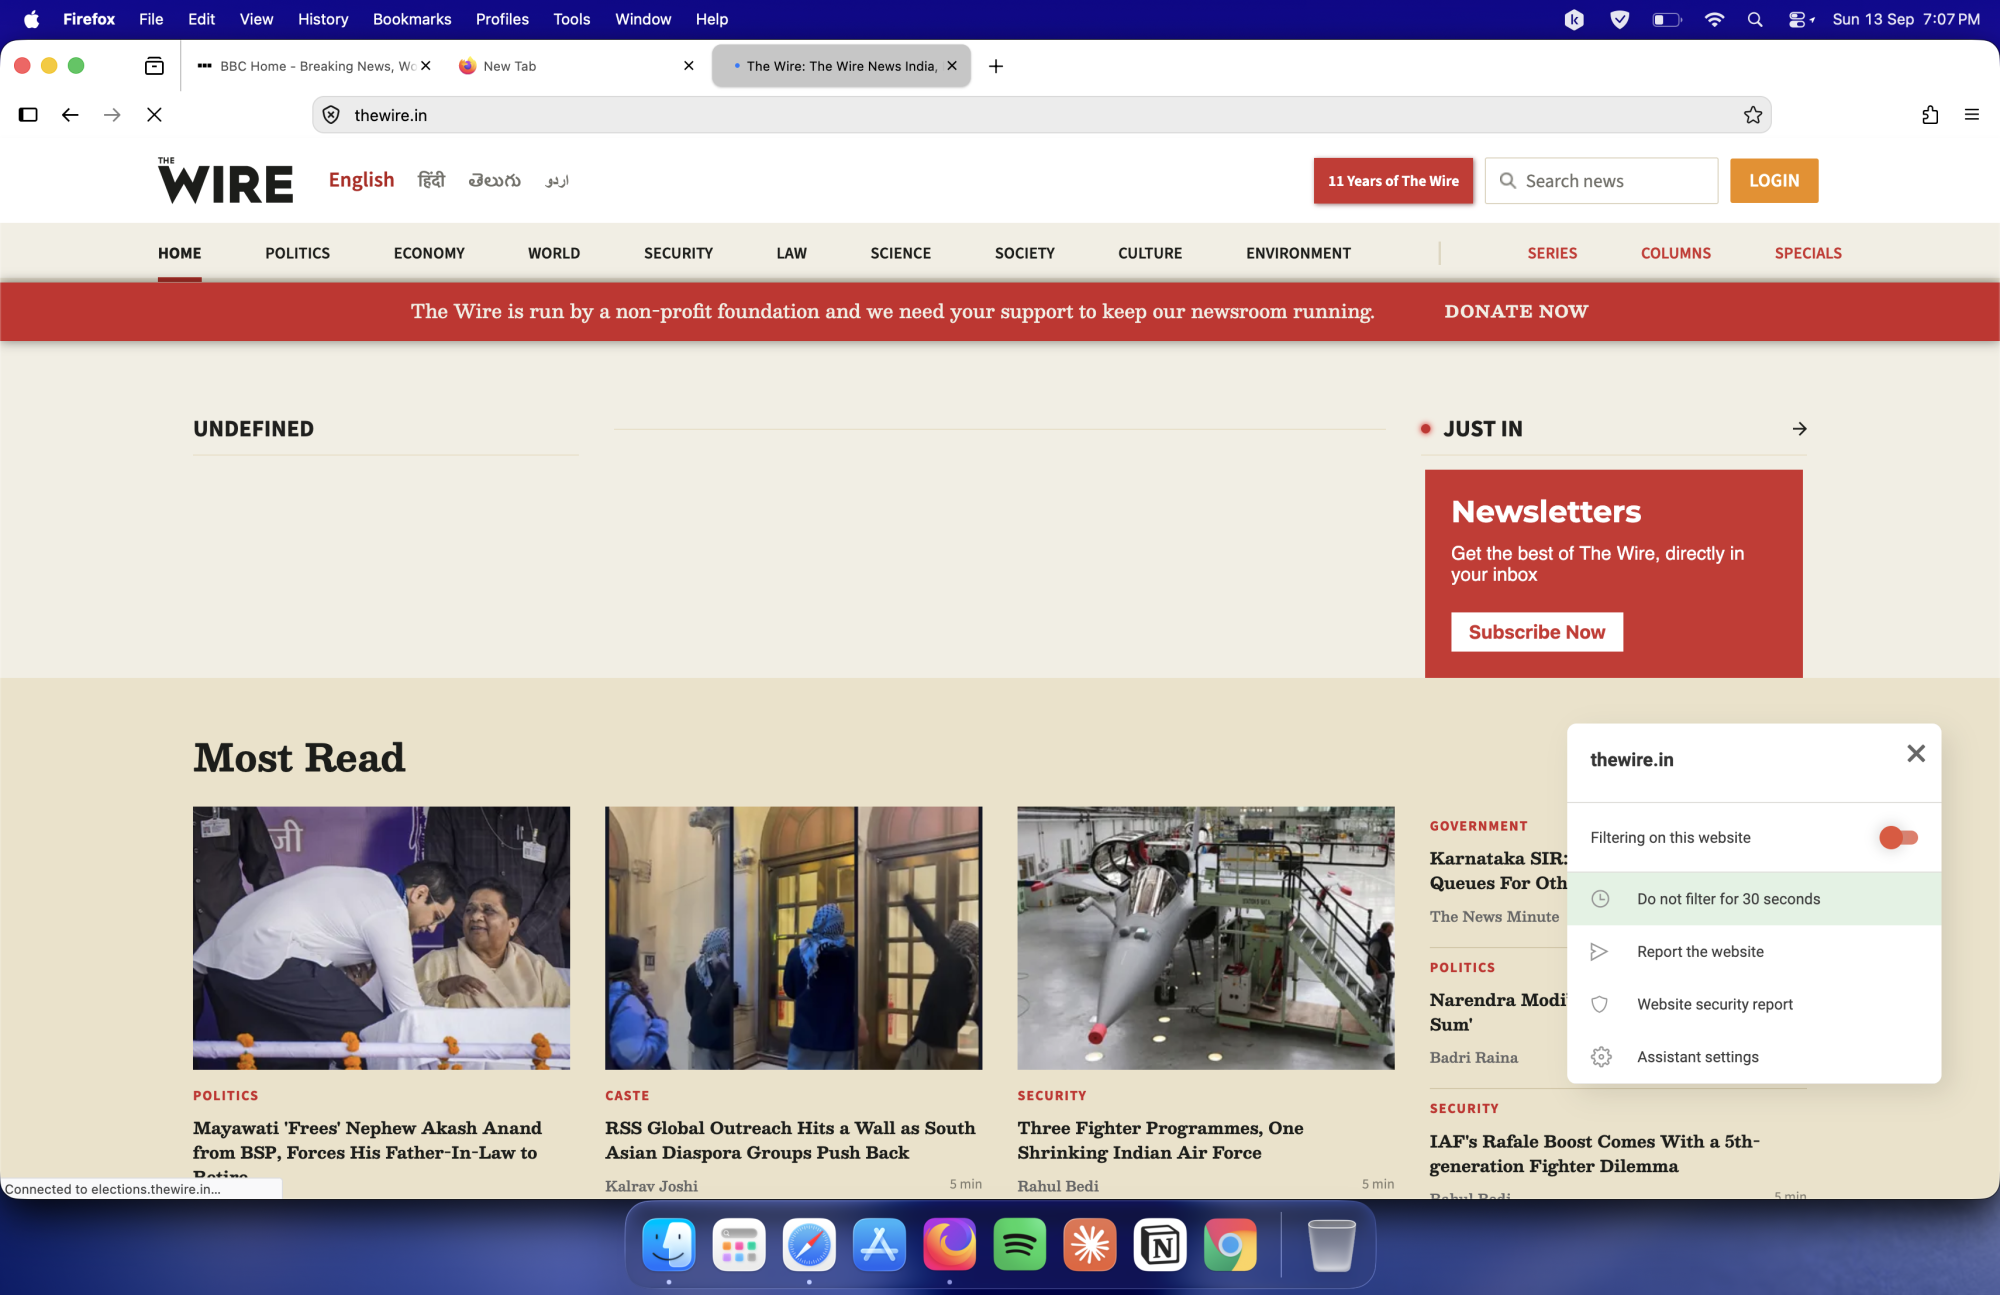The image size is (2000, 1295).
Task: Click 11 Years of The Wire button
Action: click(x=1393, y=181)
